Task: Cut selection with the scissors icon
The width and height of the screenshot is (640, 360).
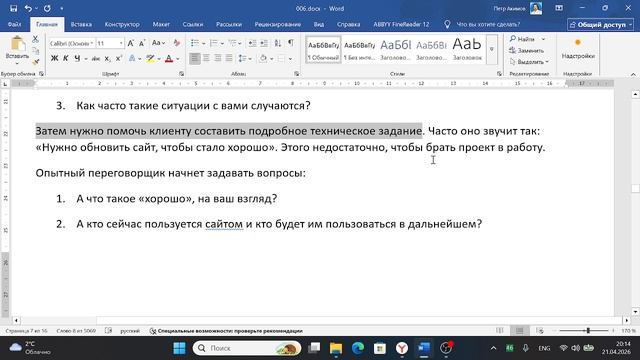Action: point(36,39)
